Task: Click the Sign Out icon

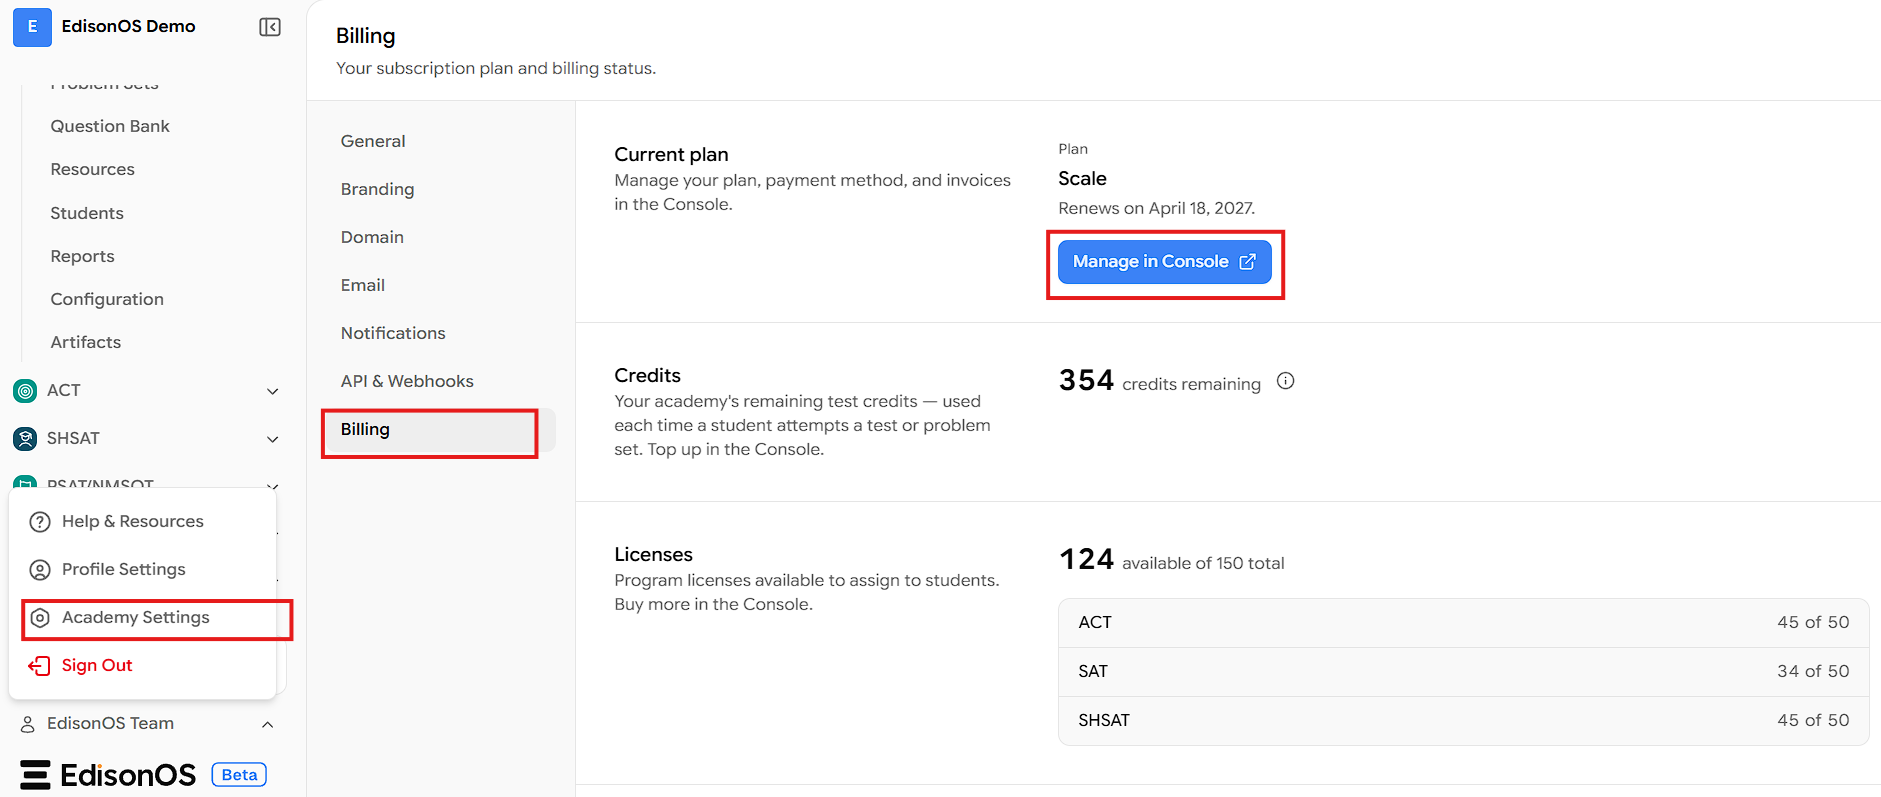Action: (39, 666)
